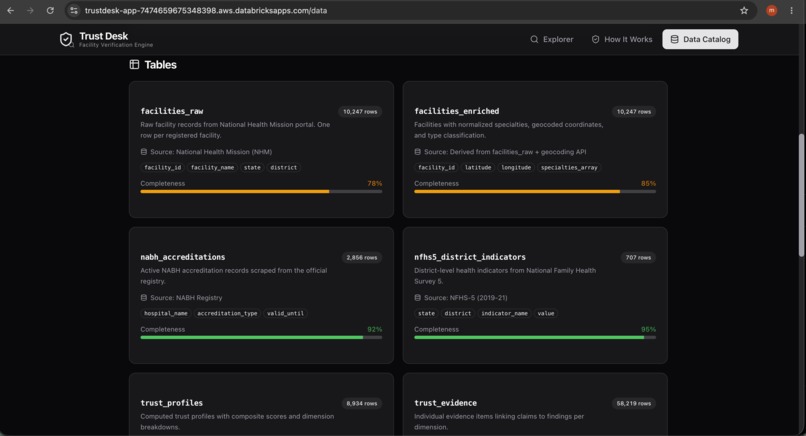Open site information icon in address bar
Viewport: 806px width, 436px height.
[x=74, y=10]
